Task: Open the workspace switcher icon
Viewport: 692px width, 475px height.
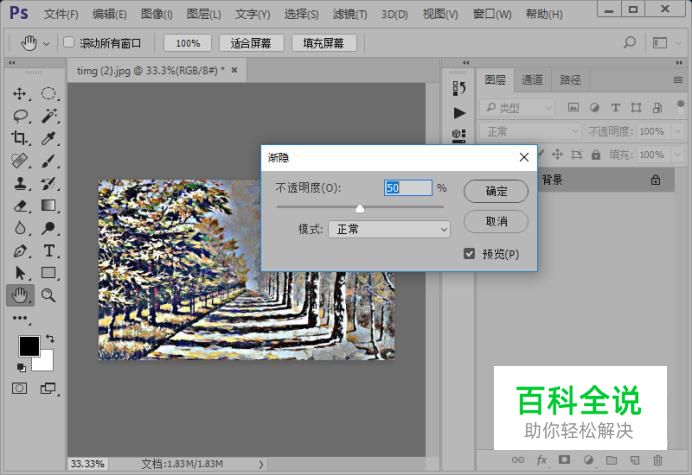Action: click(660, 43)
